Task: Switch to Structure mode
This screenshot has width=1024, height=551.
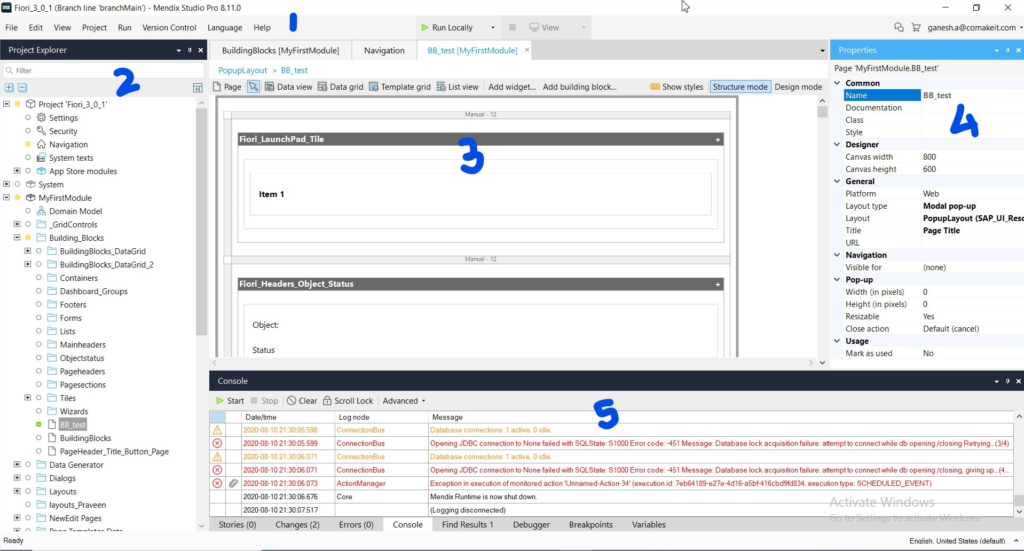Action: click(740, 87)
